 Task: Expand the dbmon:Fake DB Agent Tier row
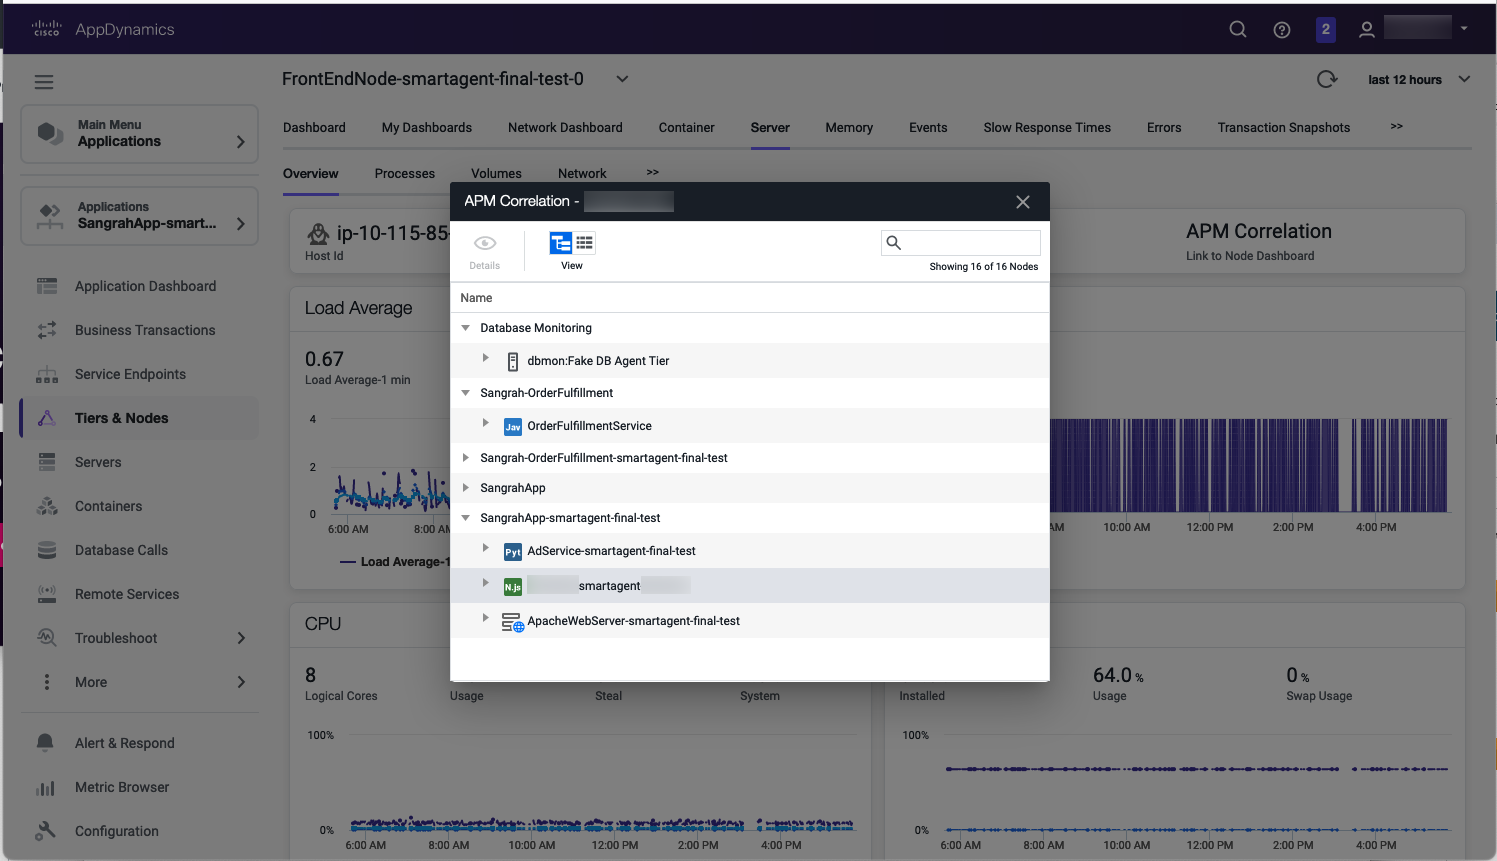[486, 358]
